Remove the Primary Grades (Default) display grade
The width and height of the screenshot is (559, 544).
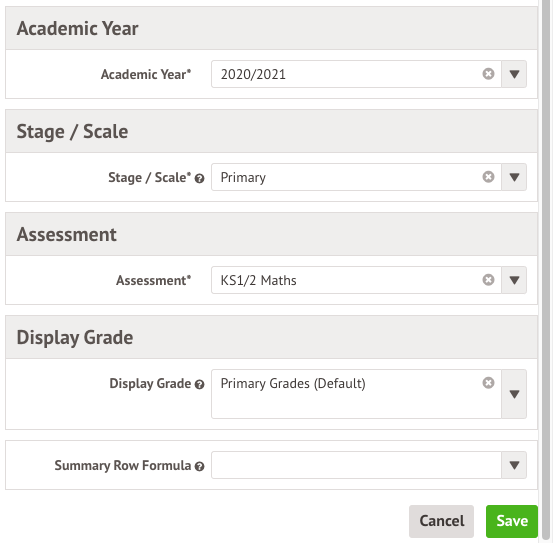[x=488, y=383]
